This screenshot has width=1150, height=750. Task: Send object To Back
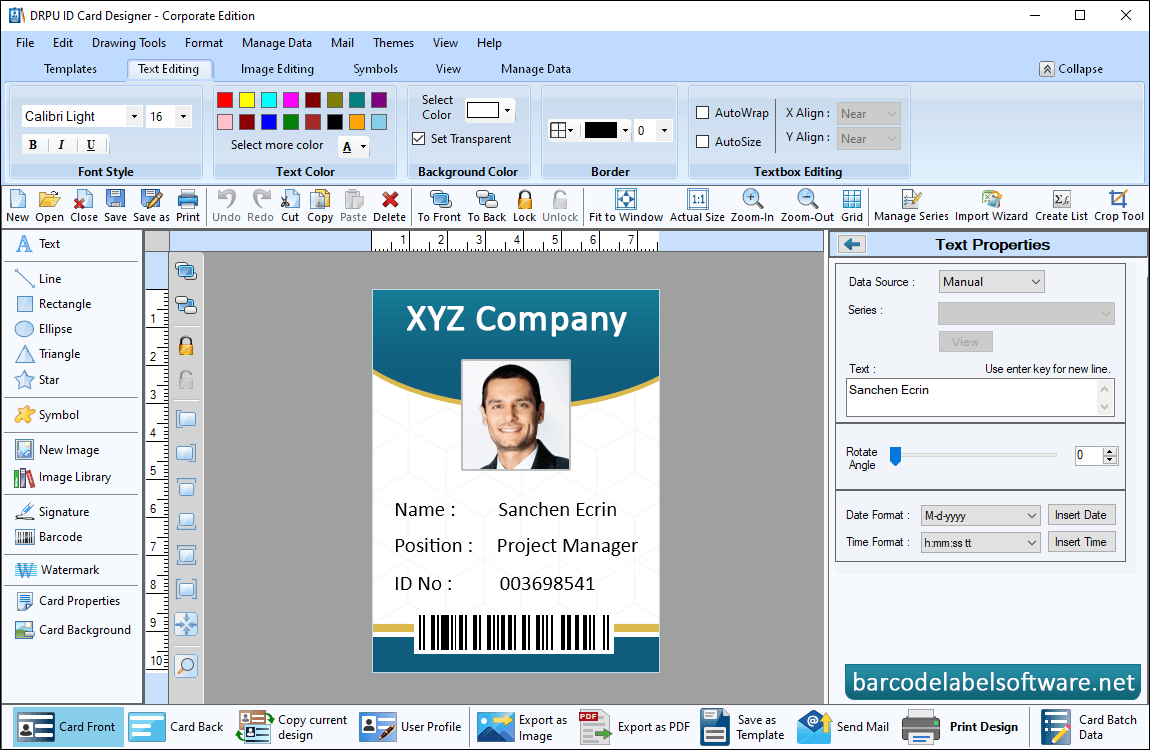click(x=487, y=206)
